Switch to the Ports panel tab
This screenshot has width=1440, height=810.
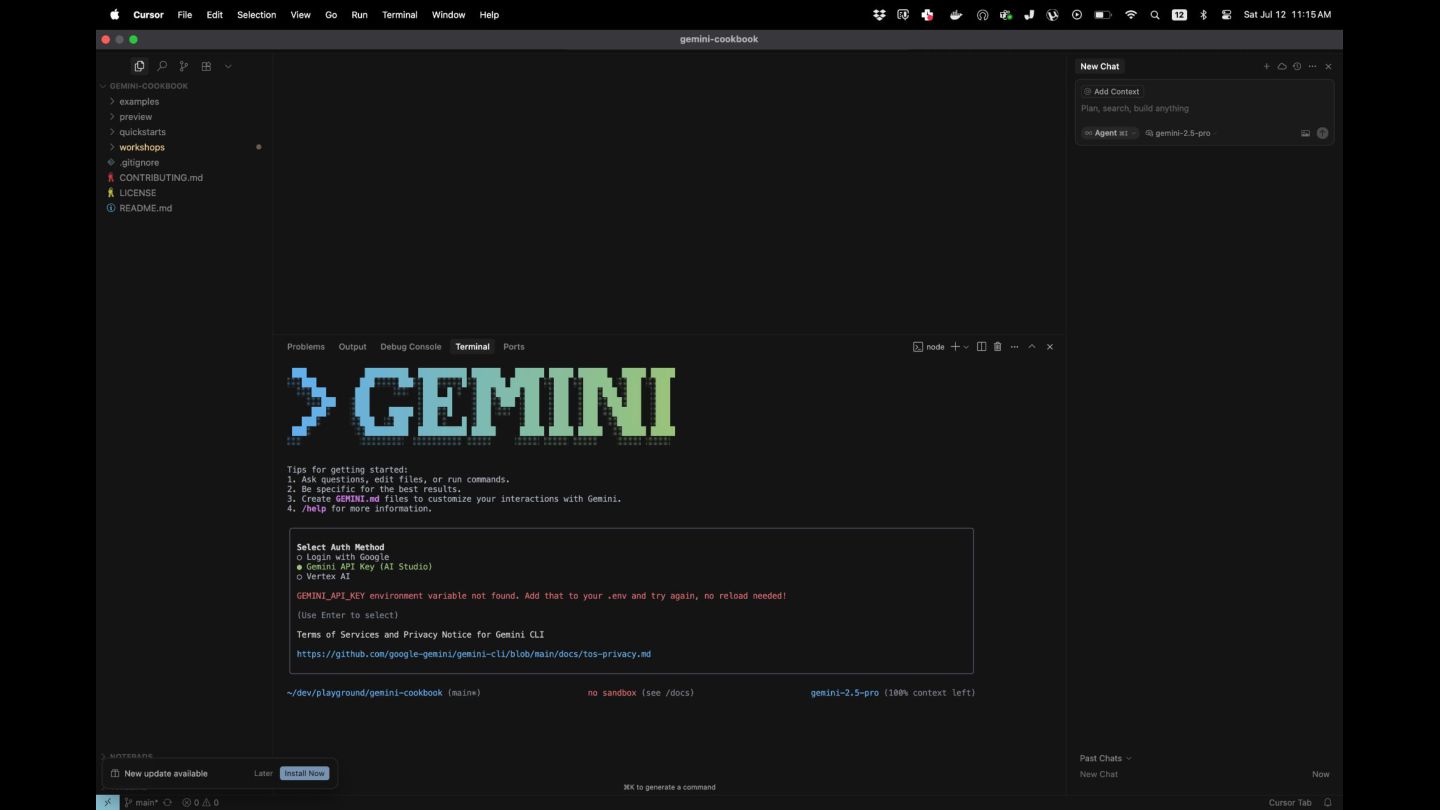tap(514, 347)
